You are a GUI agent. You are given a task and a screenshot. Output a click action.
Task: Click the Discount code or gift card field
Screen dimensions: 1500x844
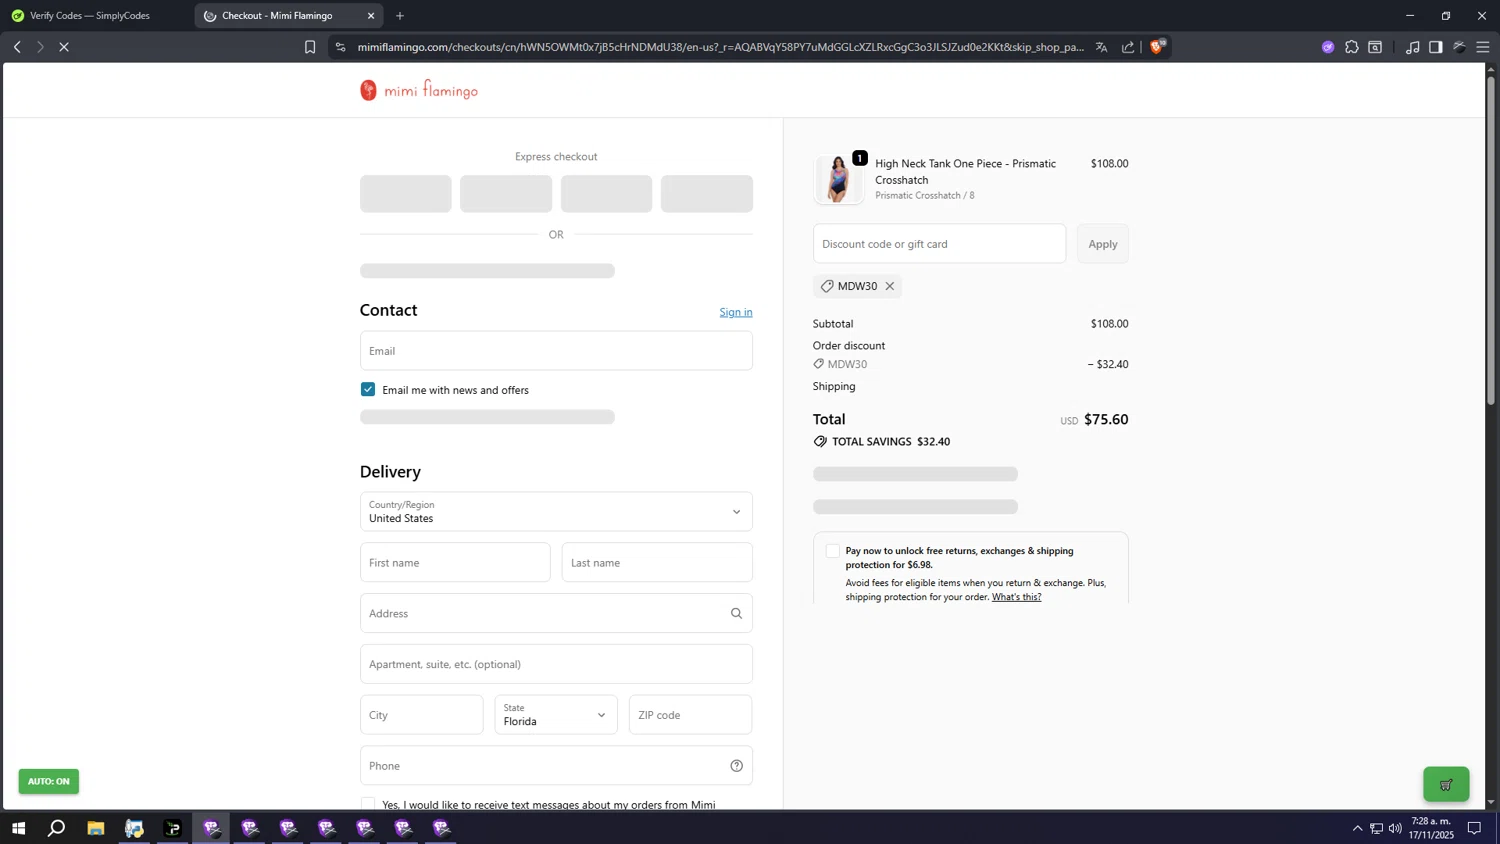939,244
